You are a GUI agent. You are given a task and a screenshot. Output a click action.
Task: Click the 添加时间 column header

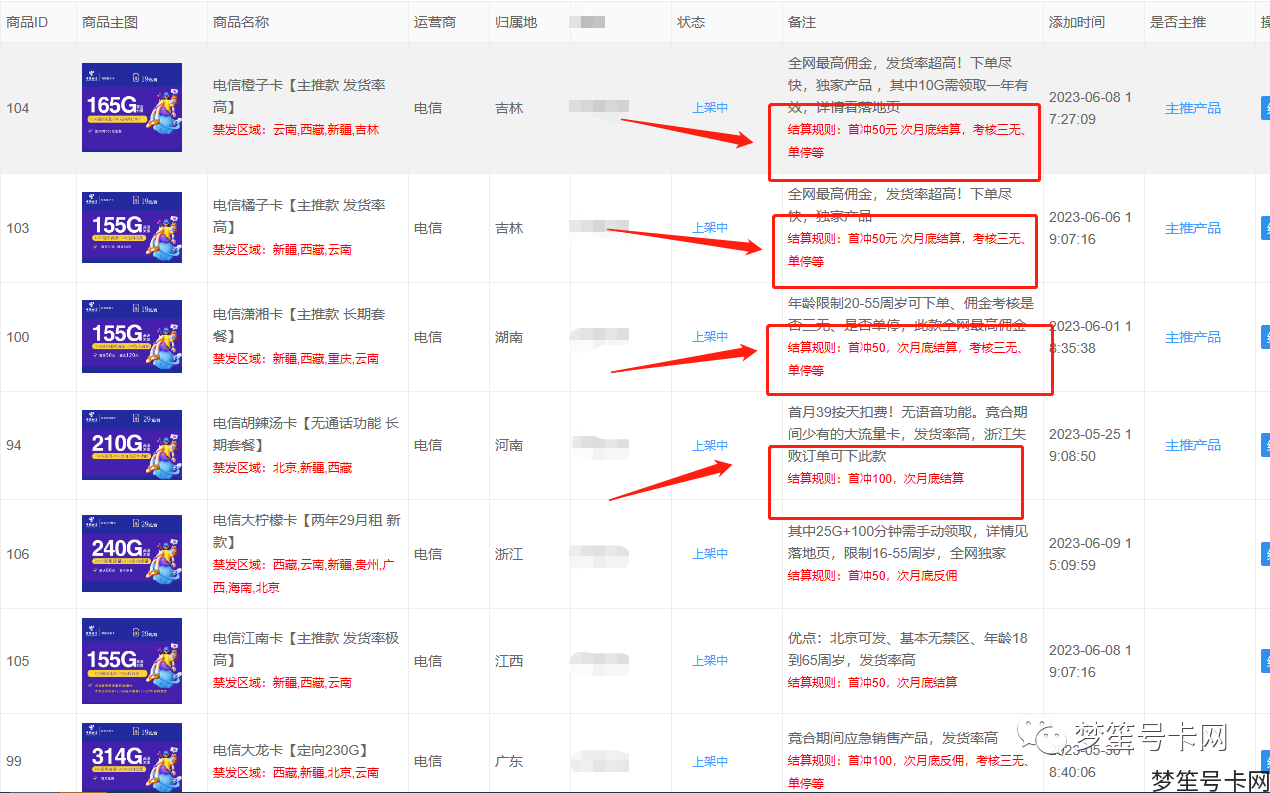coord(1077,22)
